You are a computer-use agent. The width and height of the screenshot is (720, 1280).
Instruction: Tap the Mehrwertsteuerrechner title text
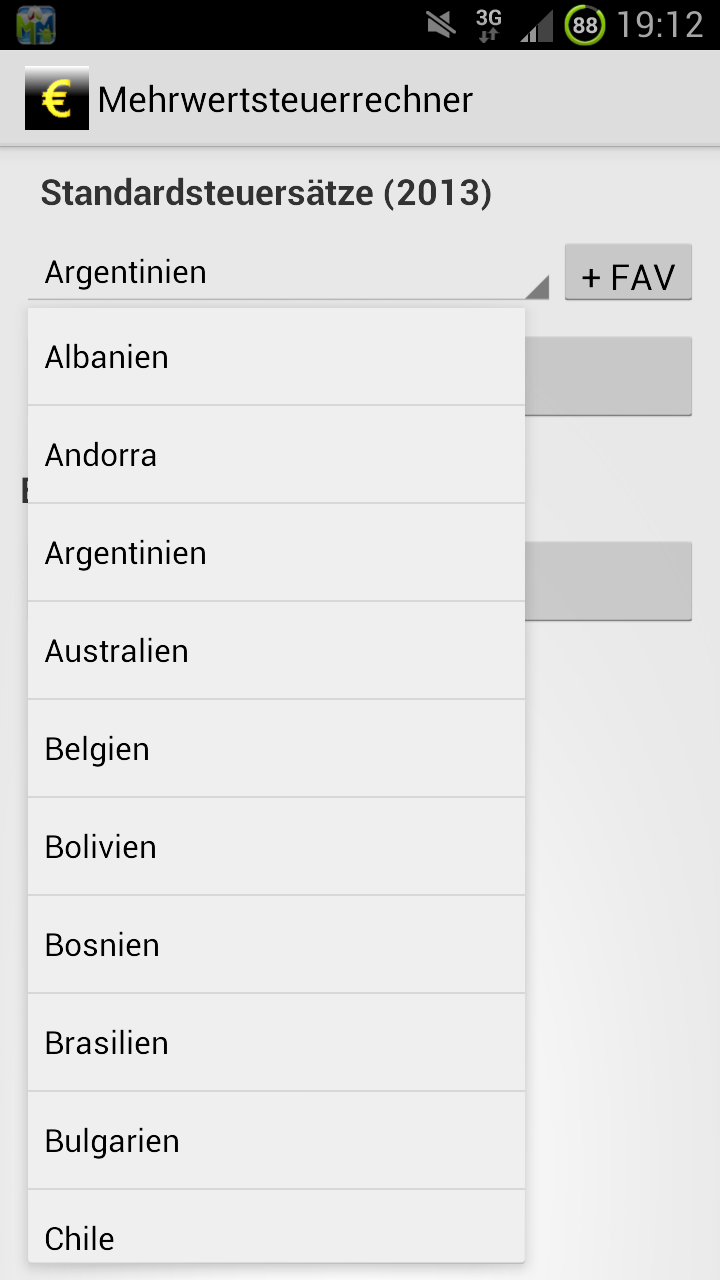click(285, 100)
